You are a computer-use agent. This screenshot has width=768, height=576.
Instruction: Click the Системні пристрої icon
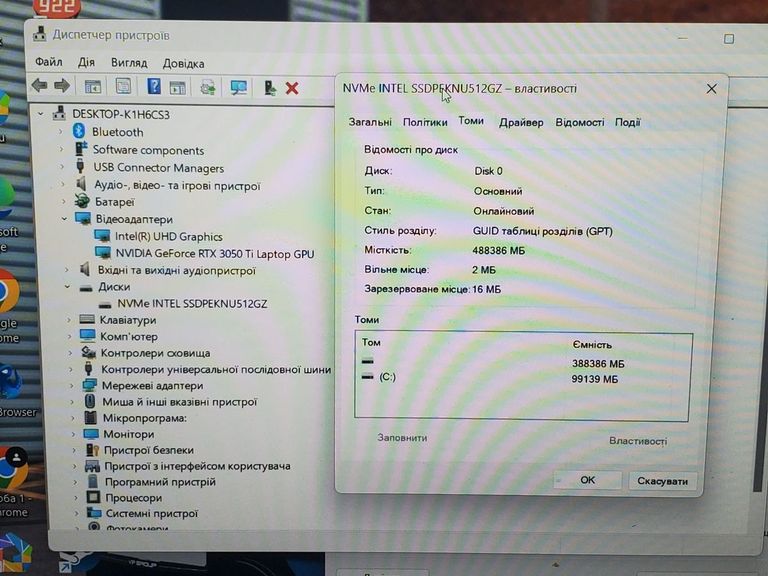[94, 513]
